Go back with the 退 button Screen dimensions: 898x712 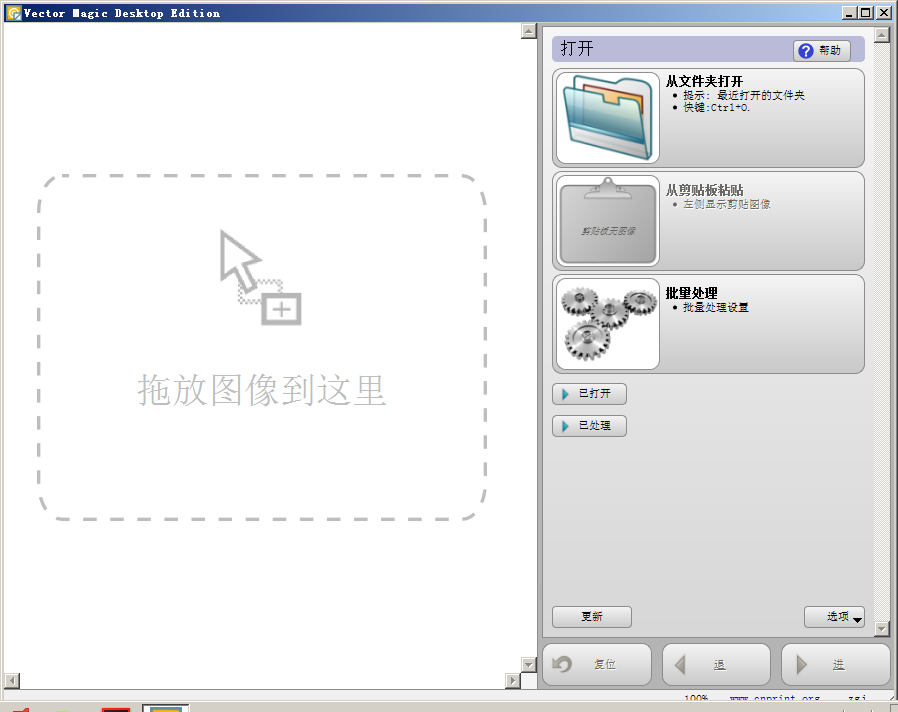pos(716,664)
